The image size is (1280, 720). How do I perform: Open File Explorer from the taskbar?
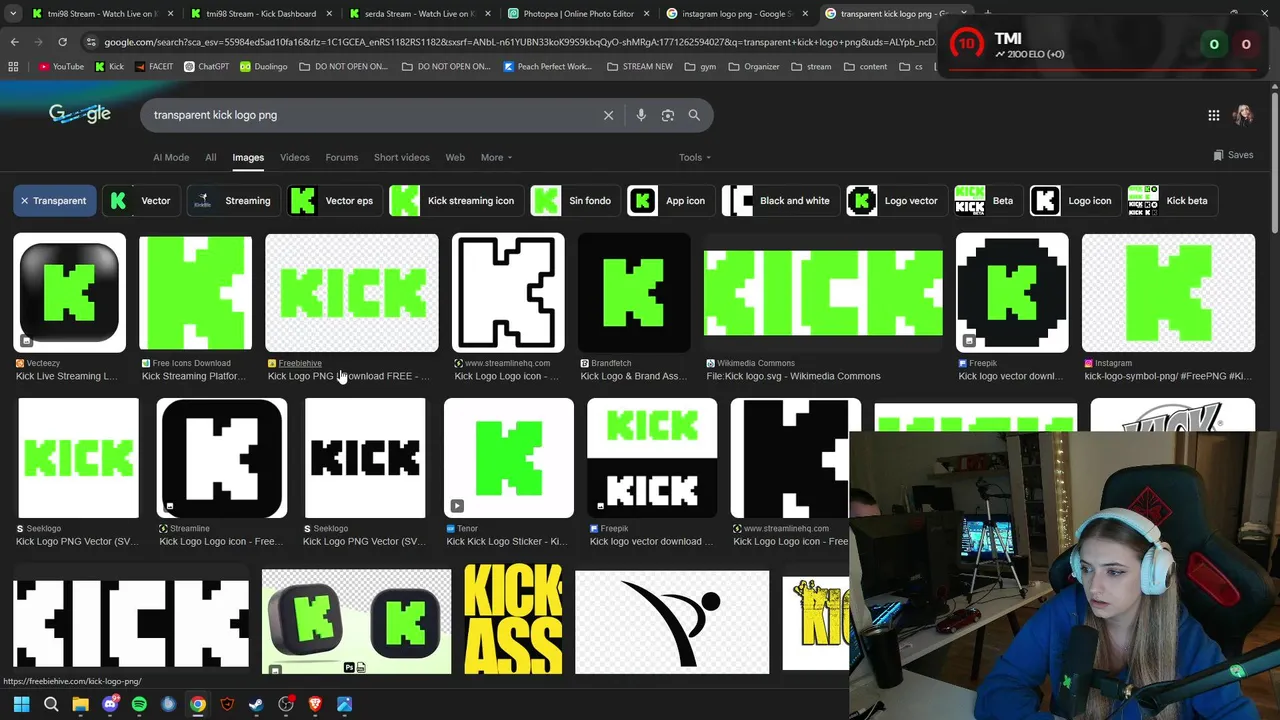(80, 704)
